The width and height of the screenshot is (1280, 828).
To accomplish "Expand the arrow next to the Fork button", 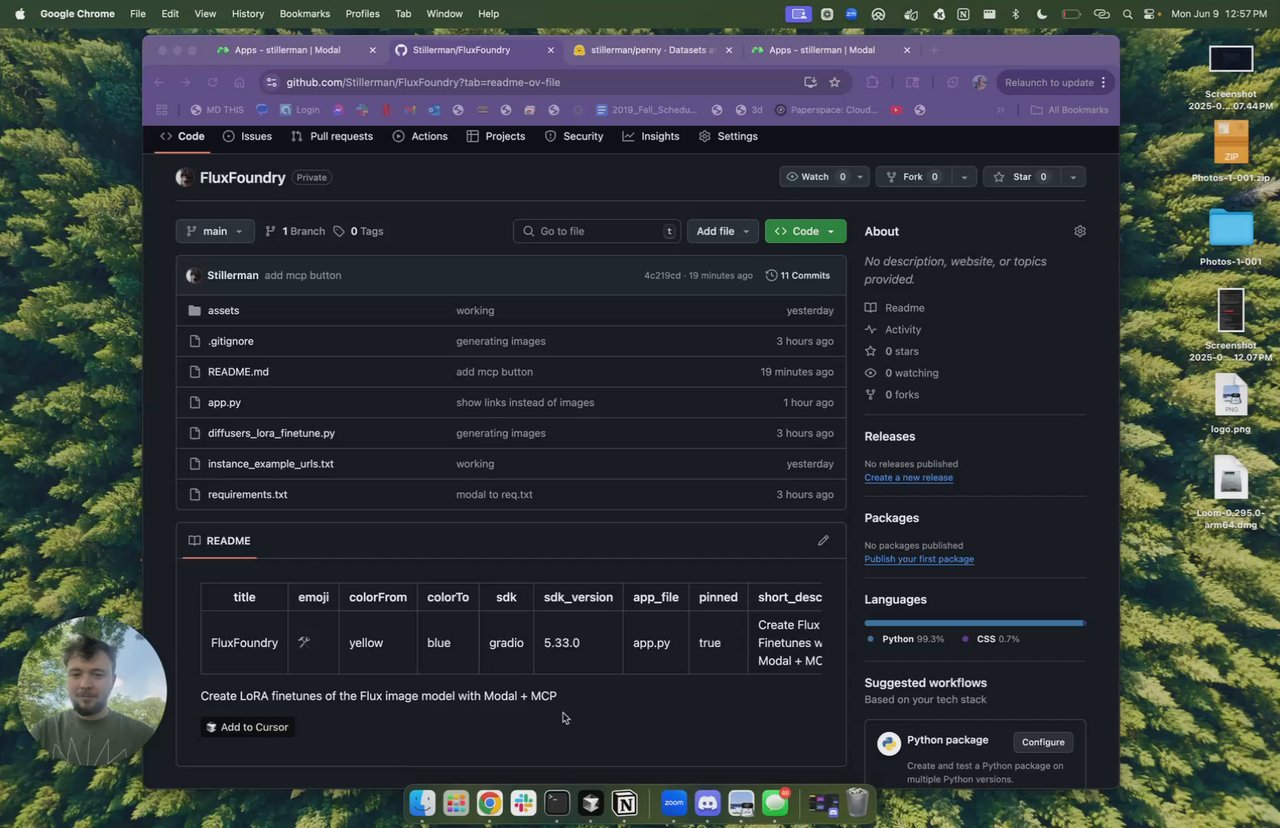I will coord(964,177).
